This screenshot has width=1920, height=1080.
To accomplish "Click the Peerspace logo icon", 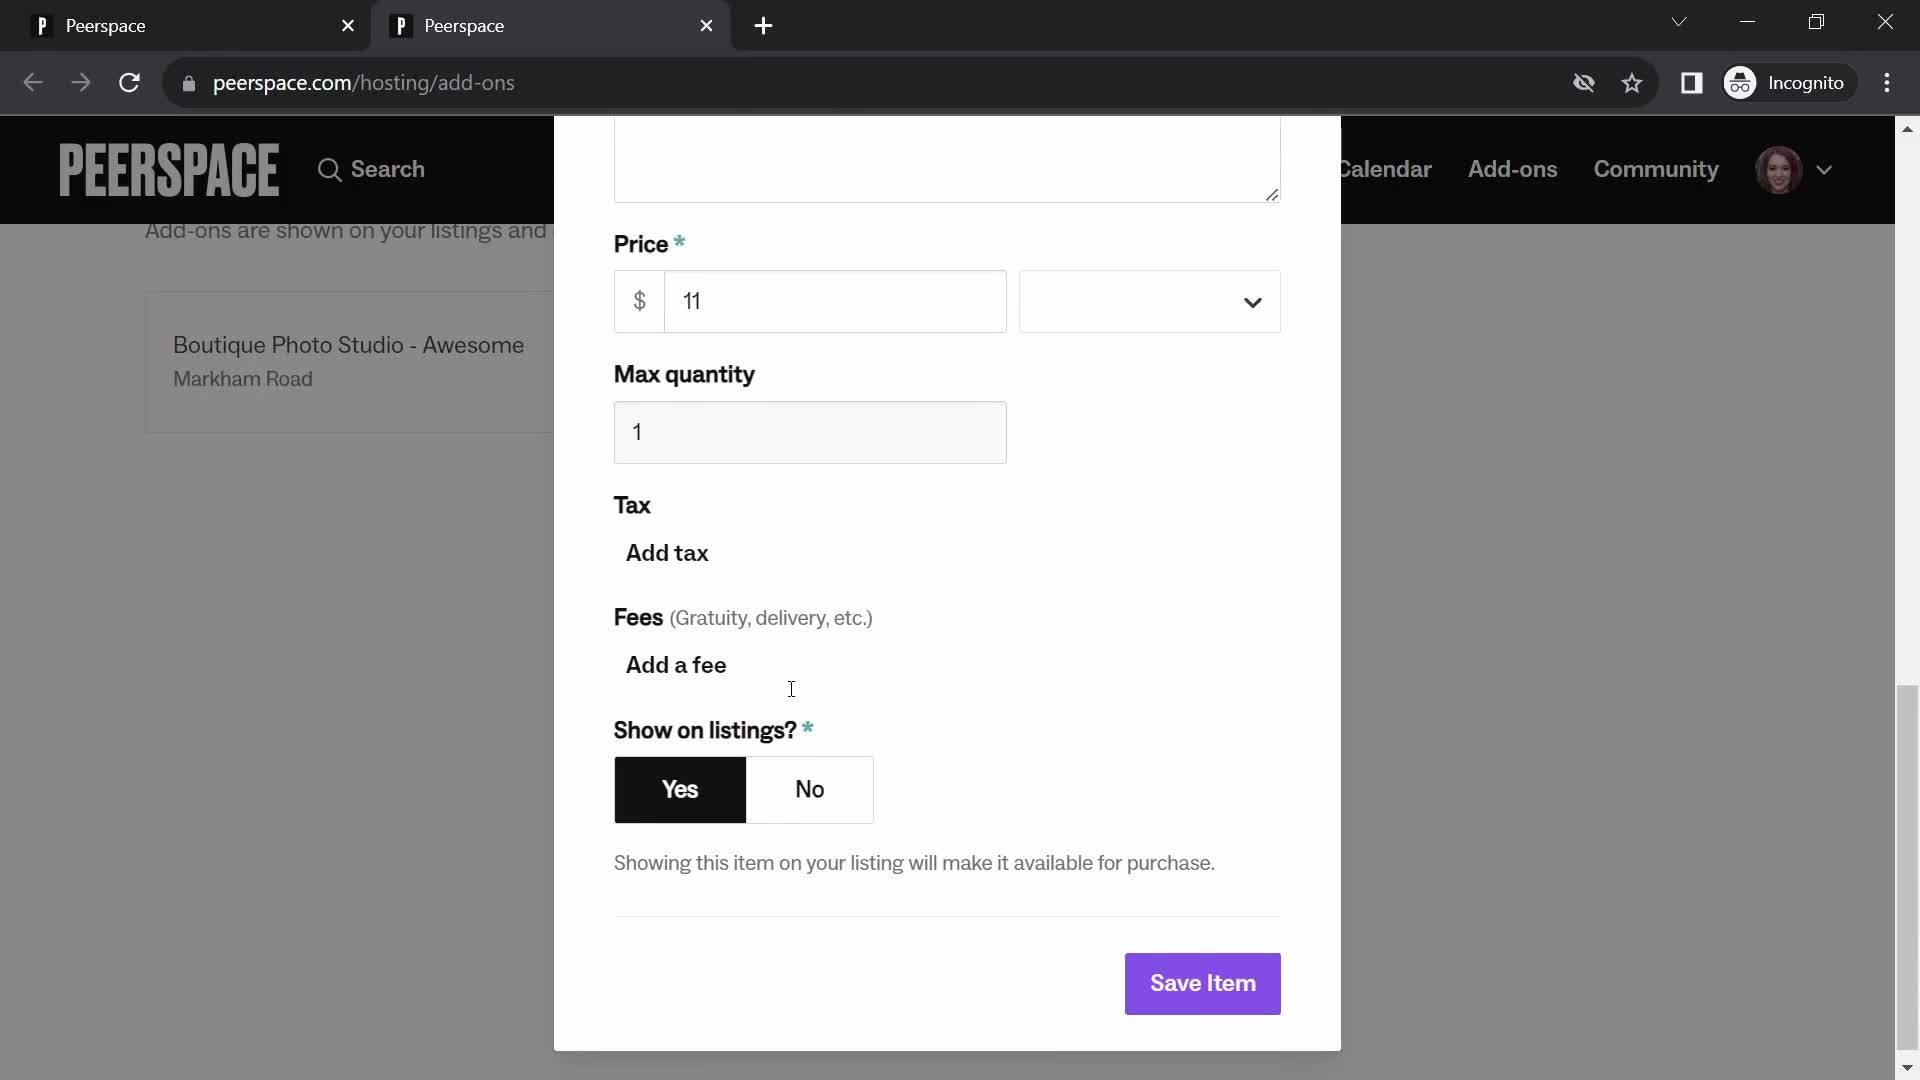I will coord(169,169).
